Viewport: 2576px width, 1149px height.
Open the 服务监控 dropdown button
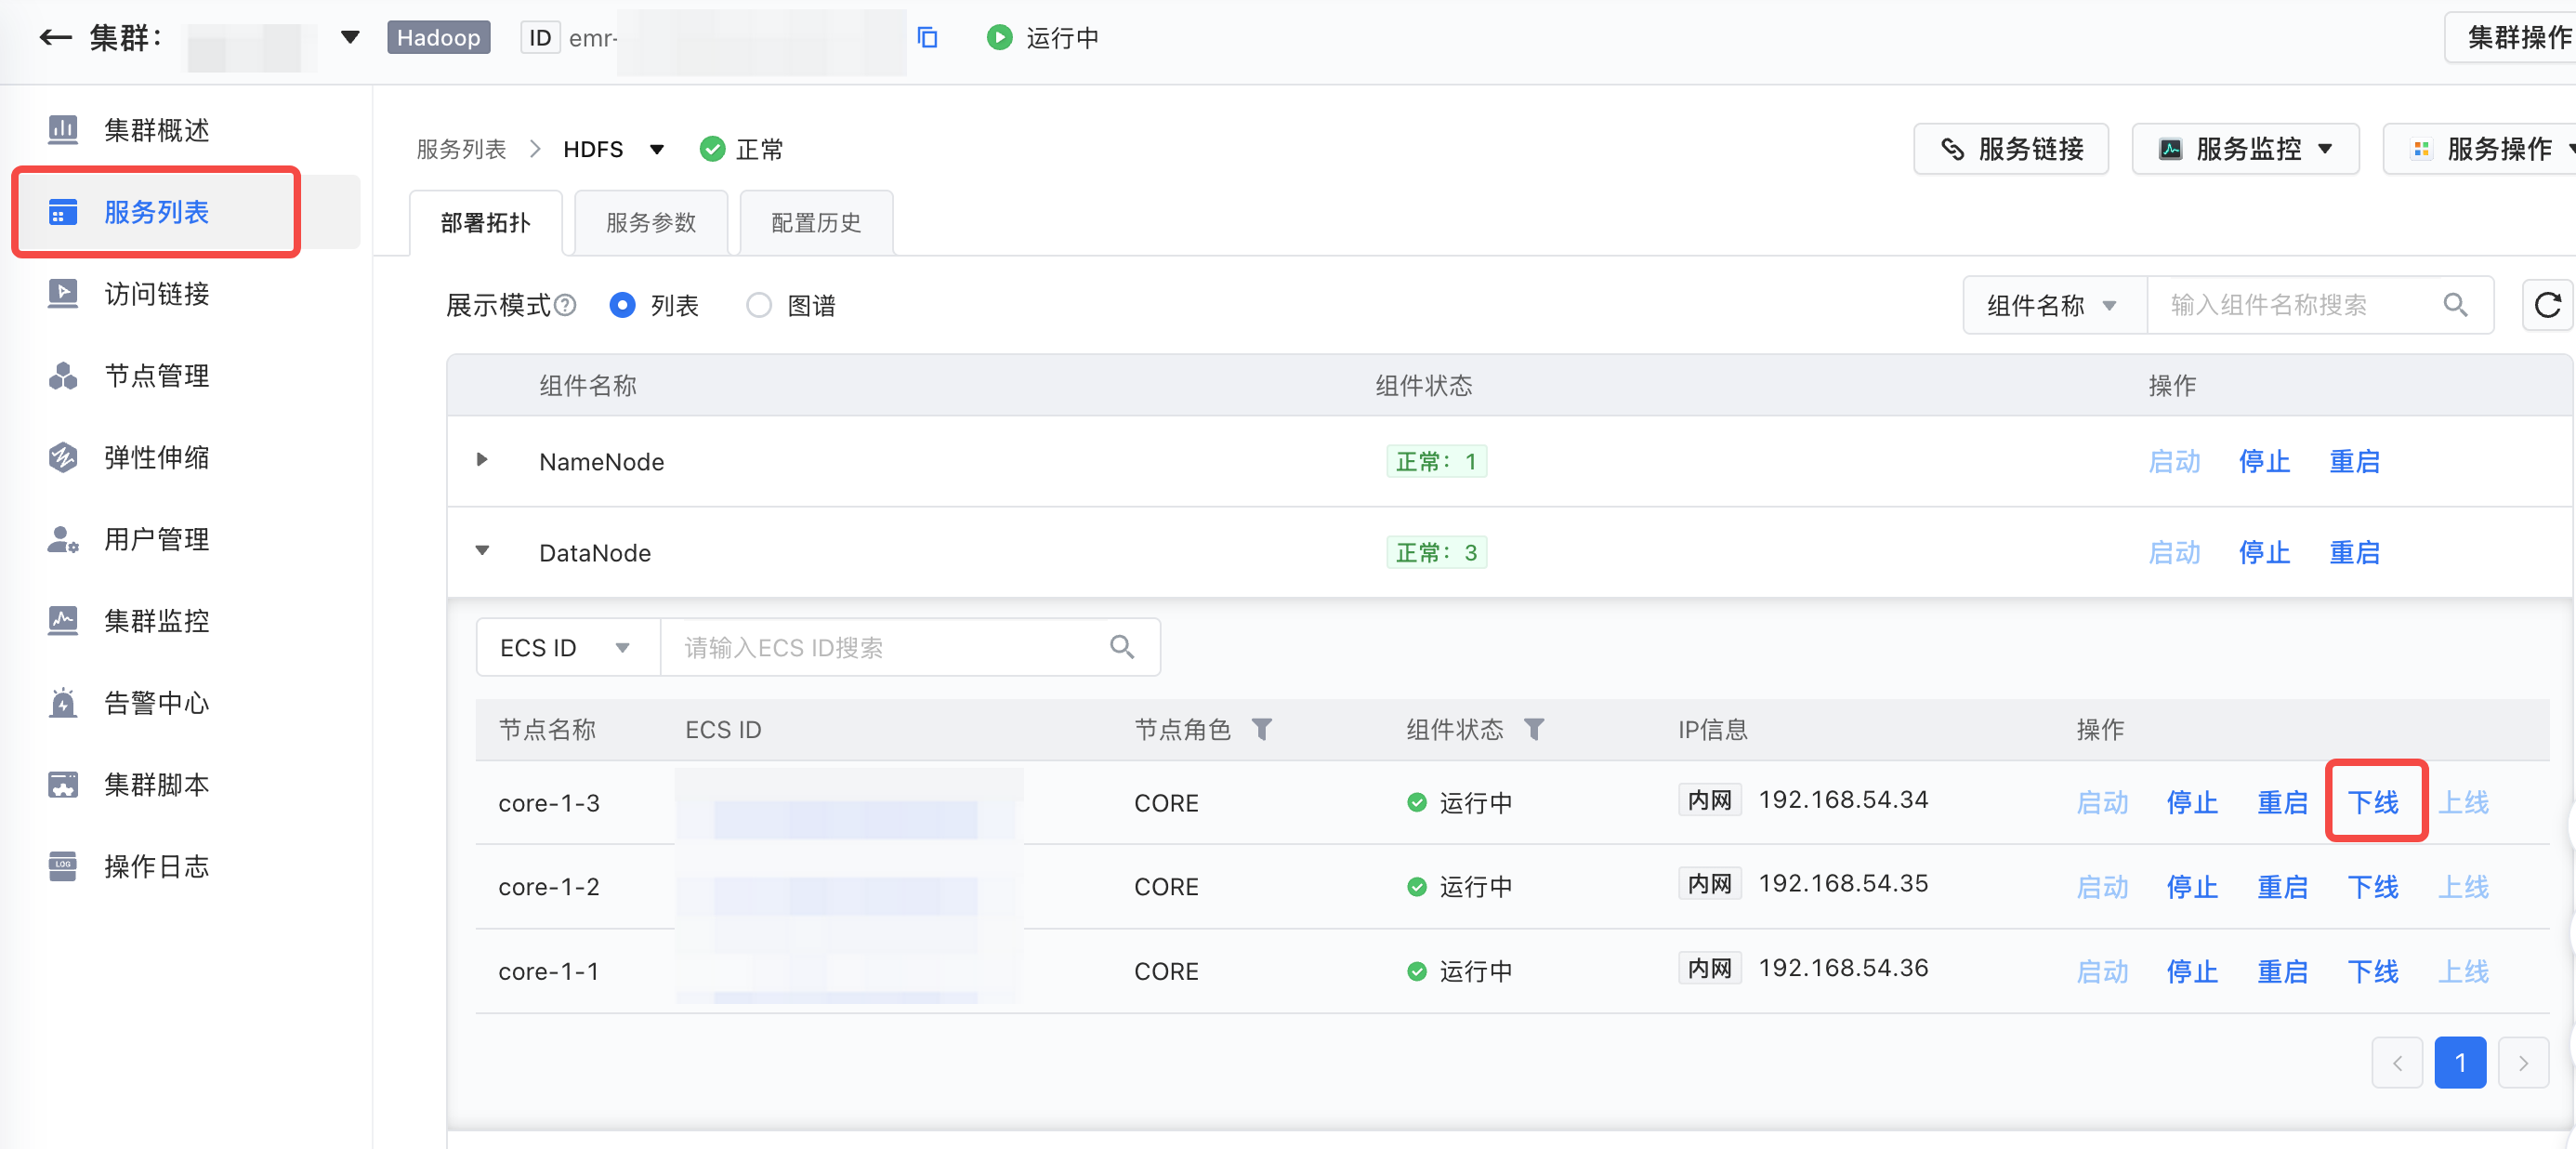pyautogui.click(x=2245, y=150)
